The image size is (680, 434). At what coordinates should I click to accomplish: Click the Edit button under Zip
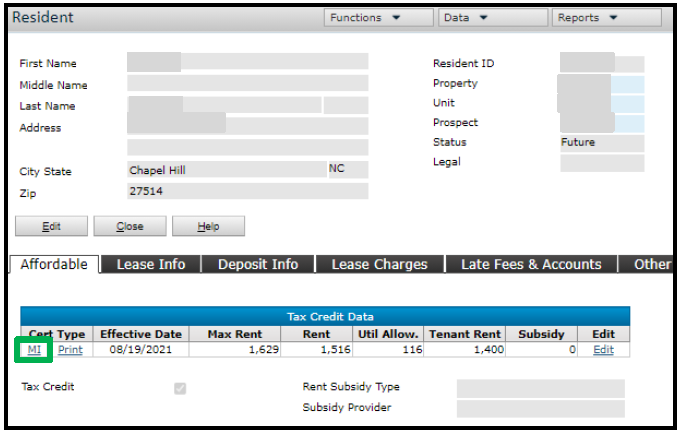(x=52, y=226)
